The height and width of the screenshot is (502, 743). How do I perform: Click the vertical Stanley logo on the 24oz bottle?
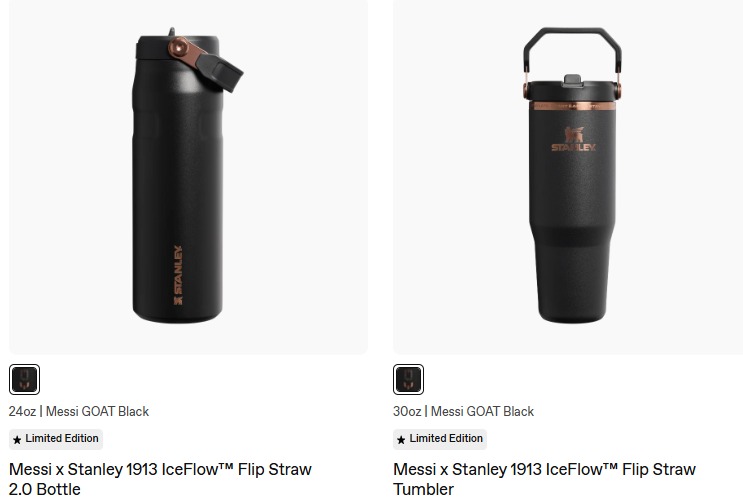177,273
